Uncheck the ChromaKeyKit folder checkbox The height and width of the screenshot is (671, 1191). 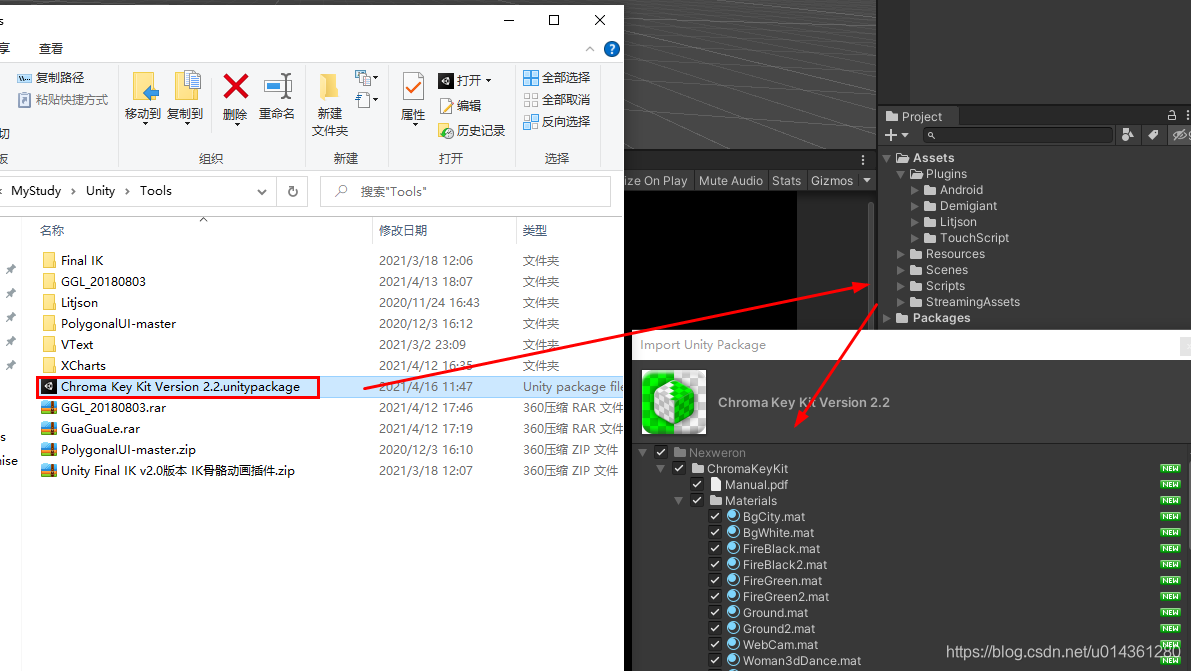679,468
